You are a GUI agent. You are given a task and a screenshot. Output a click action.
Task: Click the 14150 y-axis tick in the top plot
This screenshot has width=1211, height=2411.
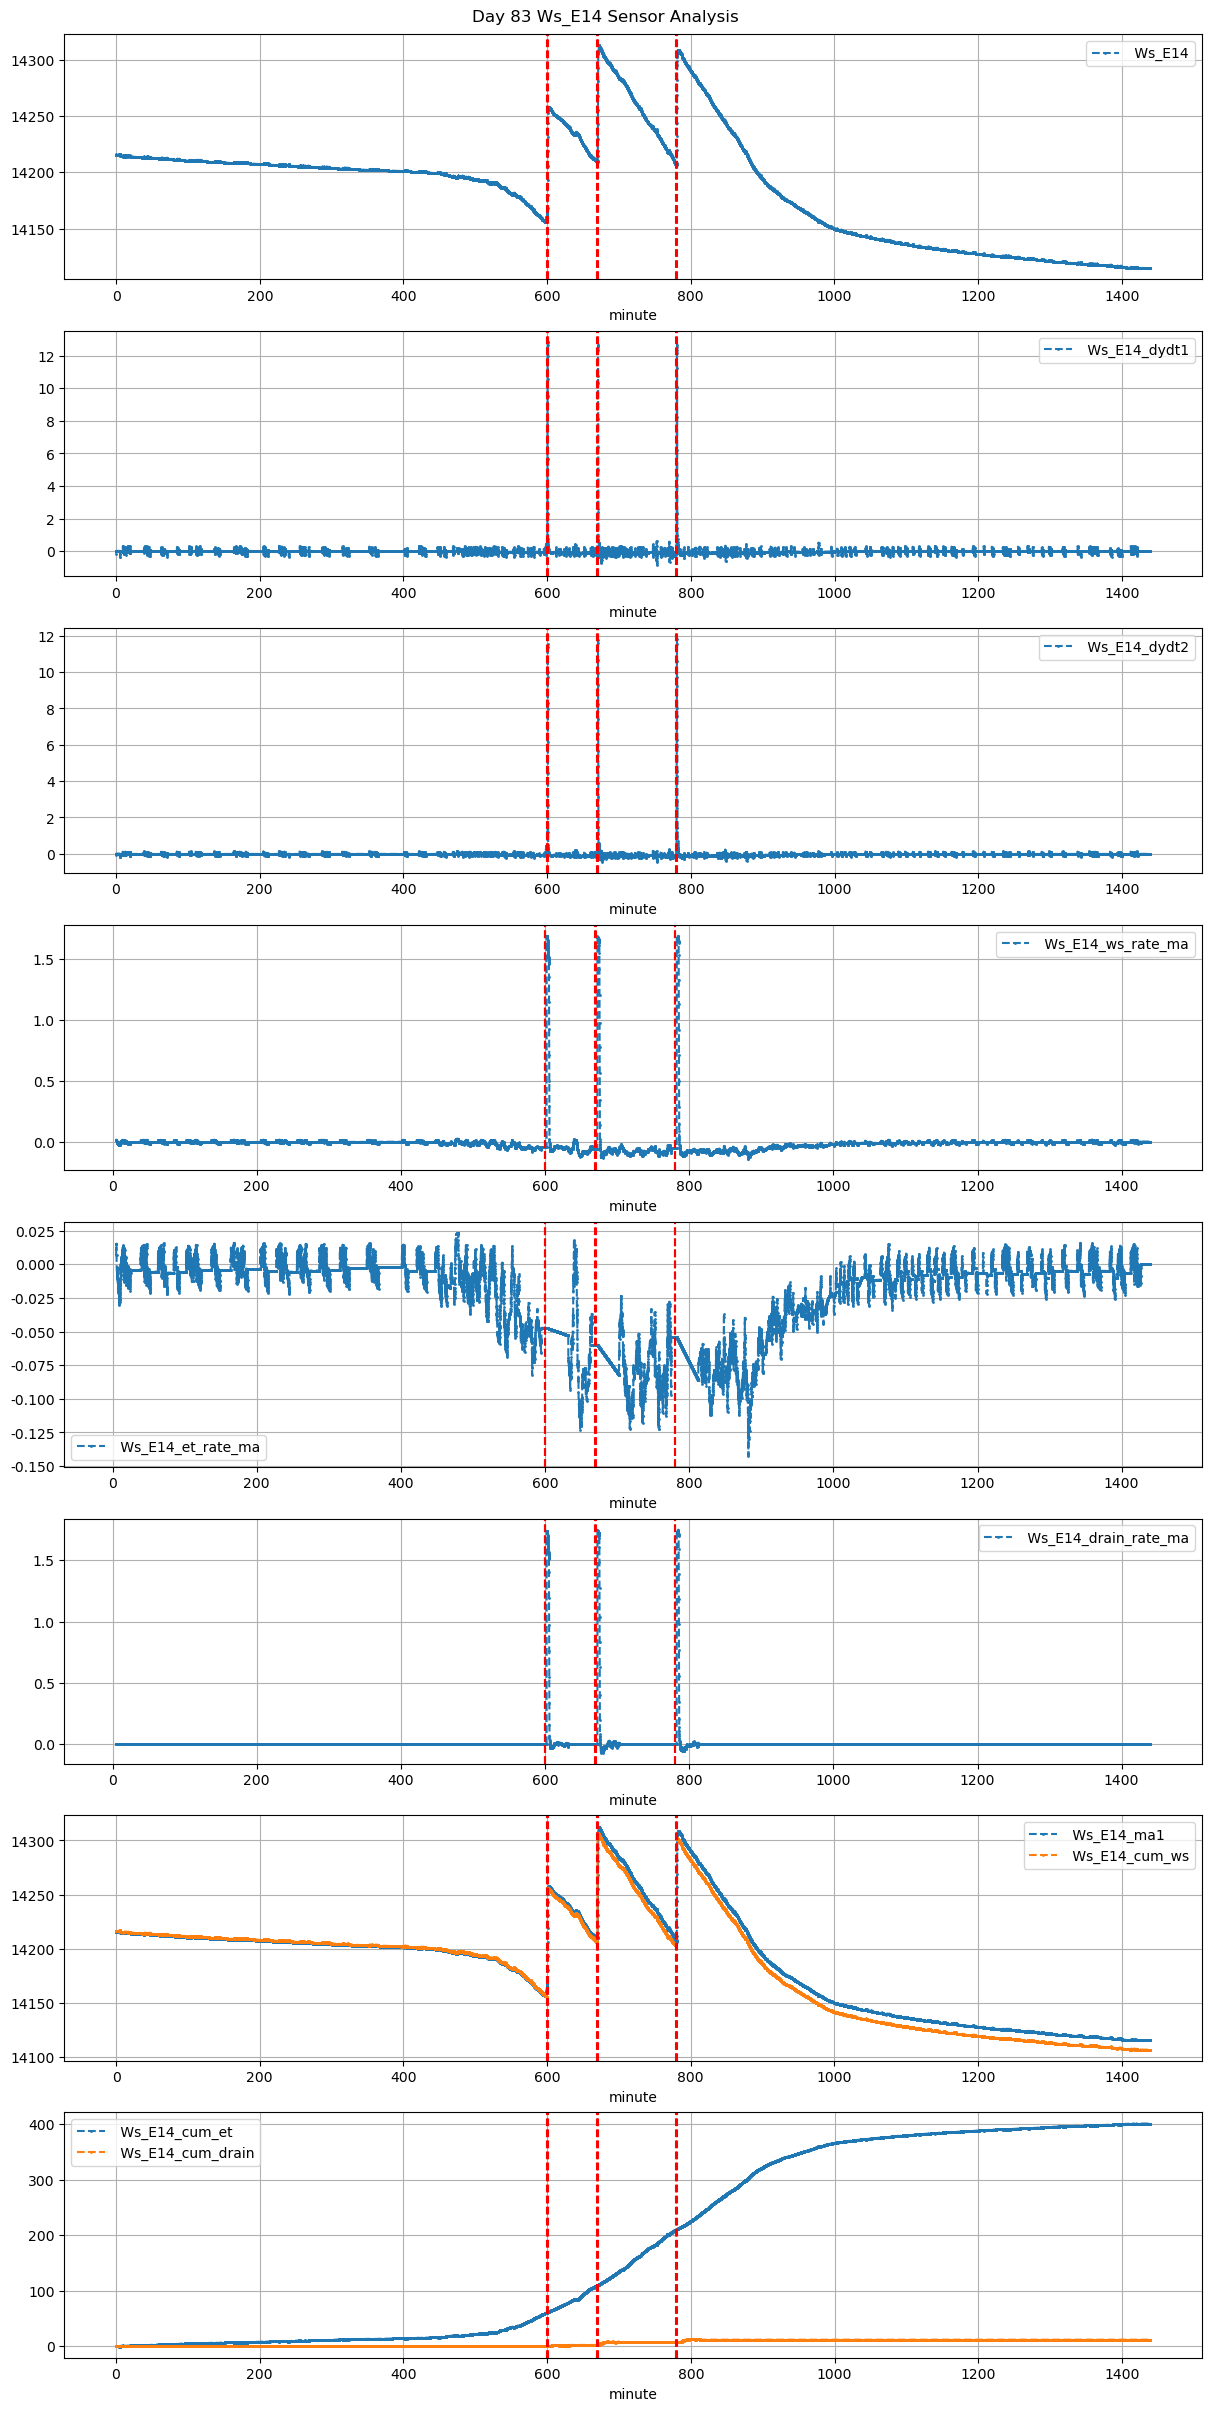point(32,229)
